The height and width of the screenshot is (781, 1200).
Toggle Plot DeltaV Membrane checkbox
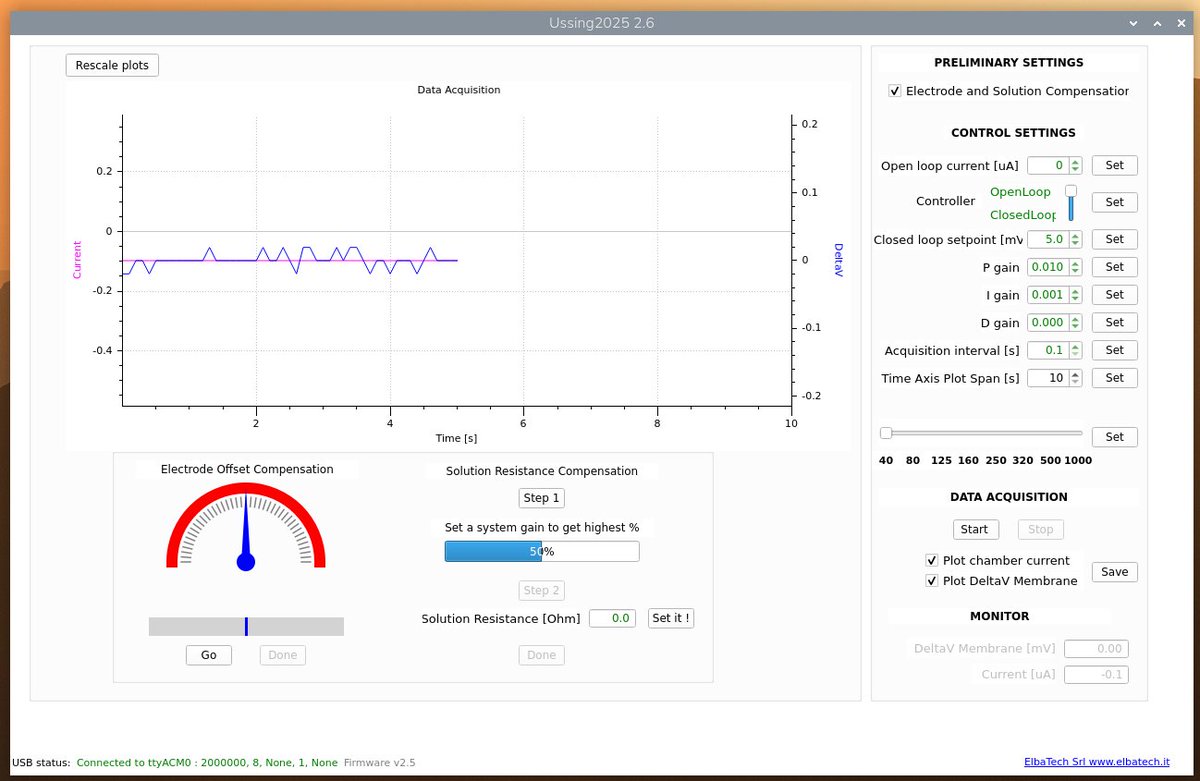click(x=932, y=581)
